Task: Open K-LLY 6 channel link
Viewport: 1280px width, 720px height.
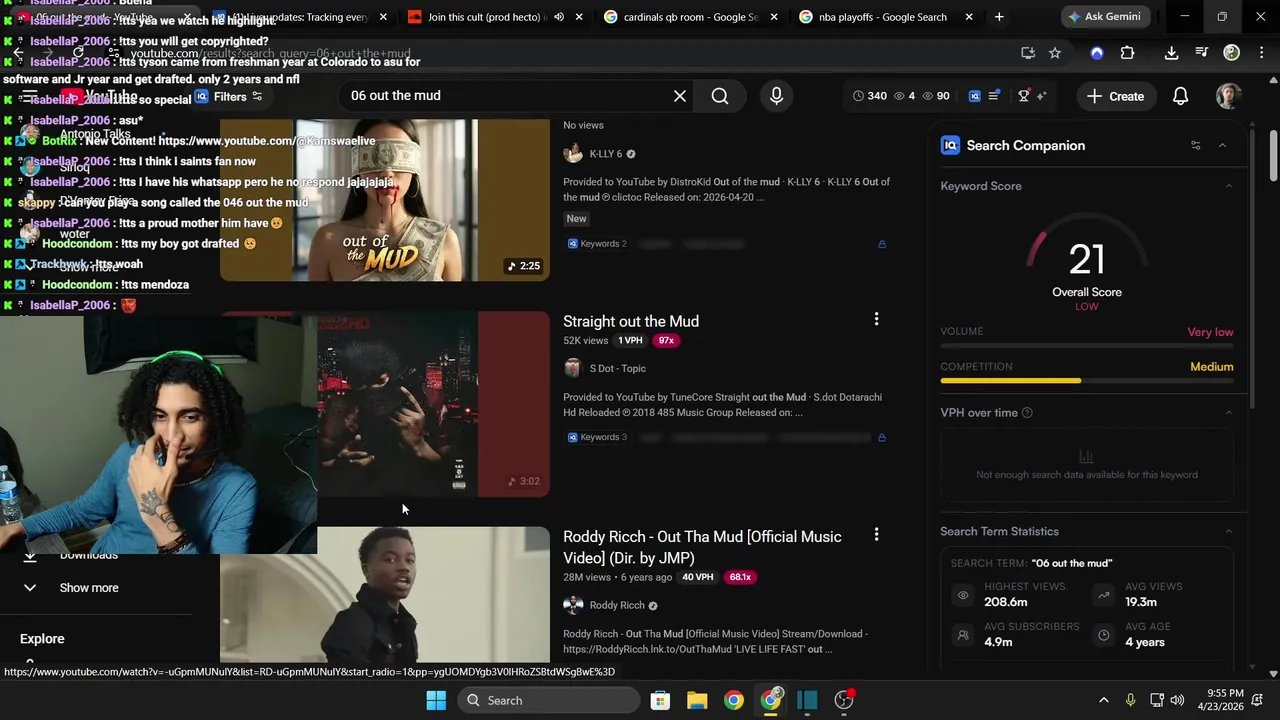Action: pos(606,154)
